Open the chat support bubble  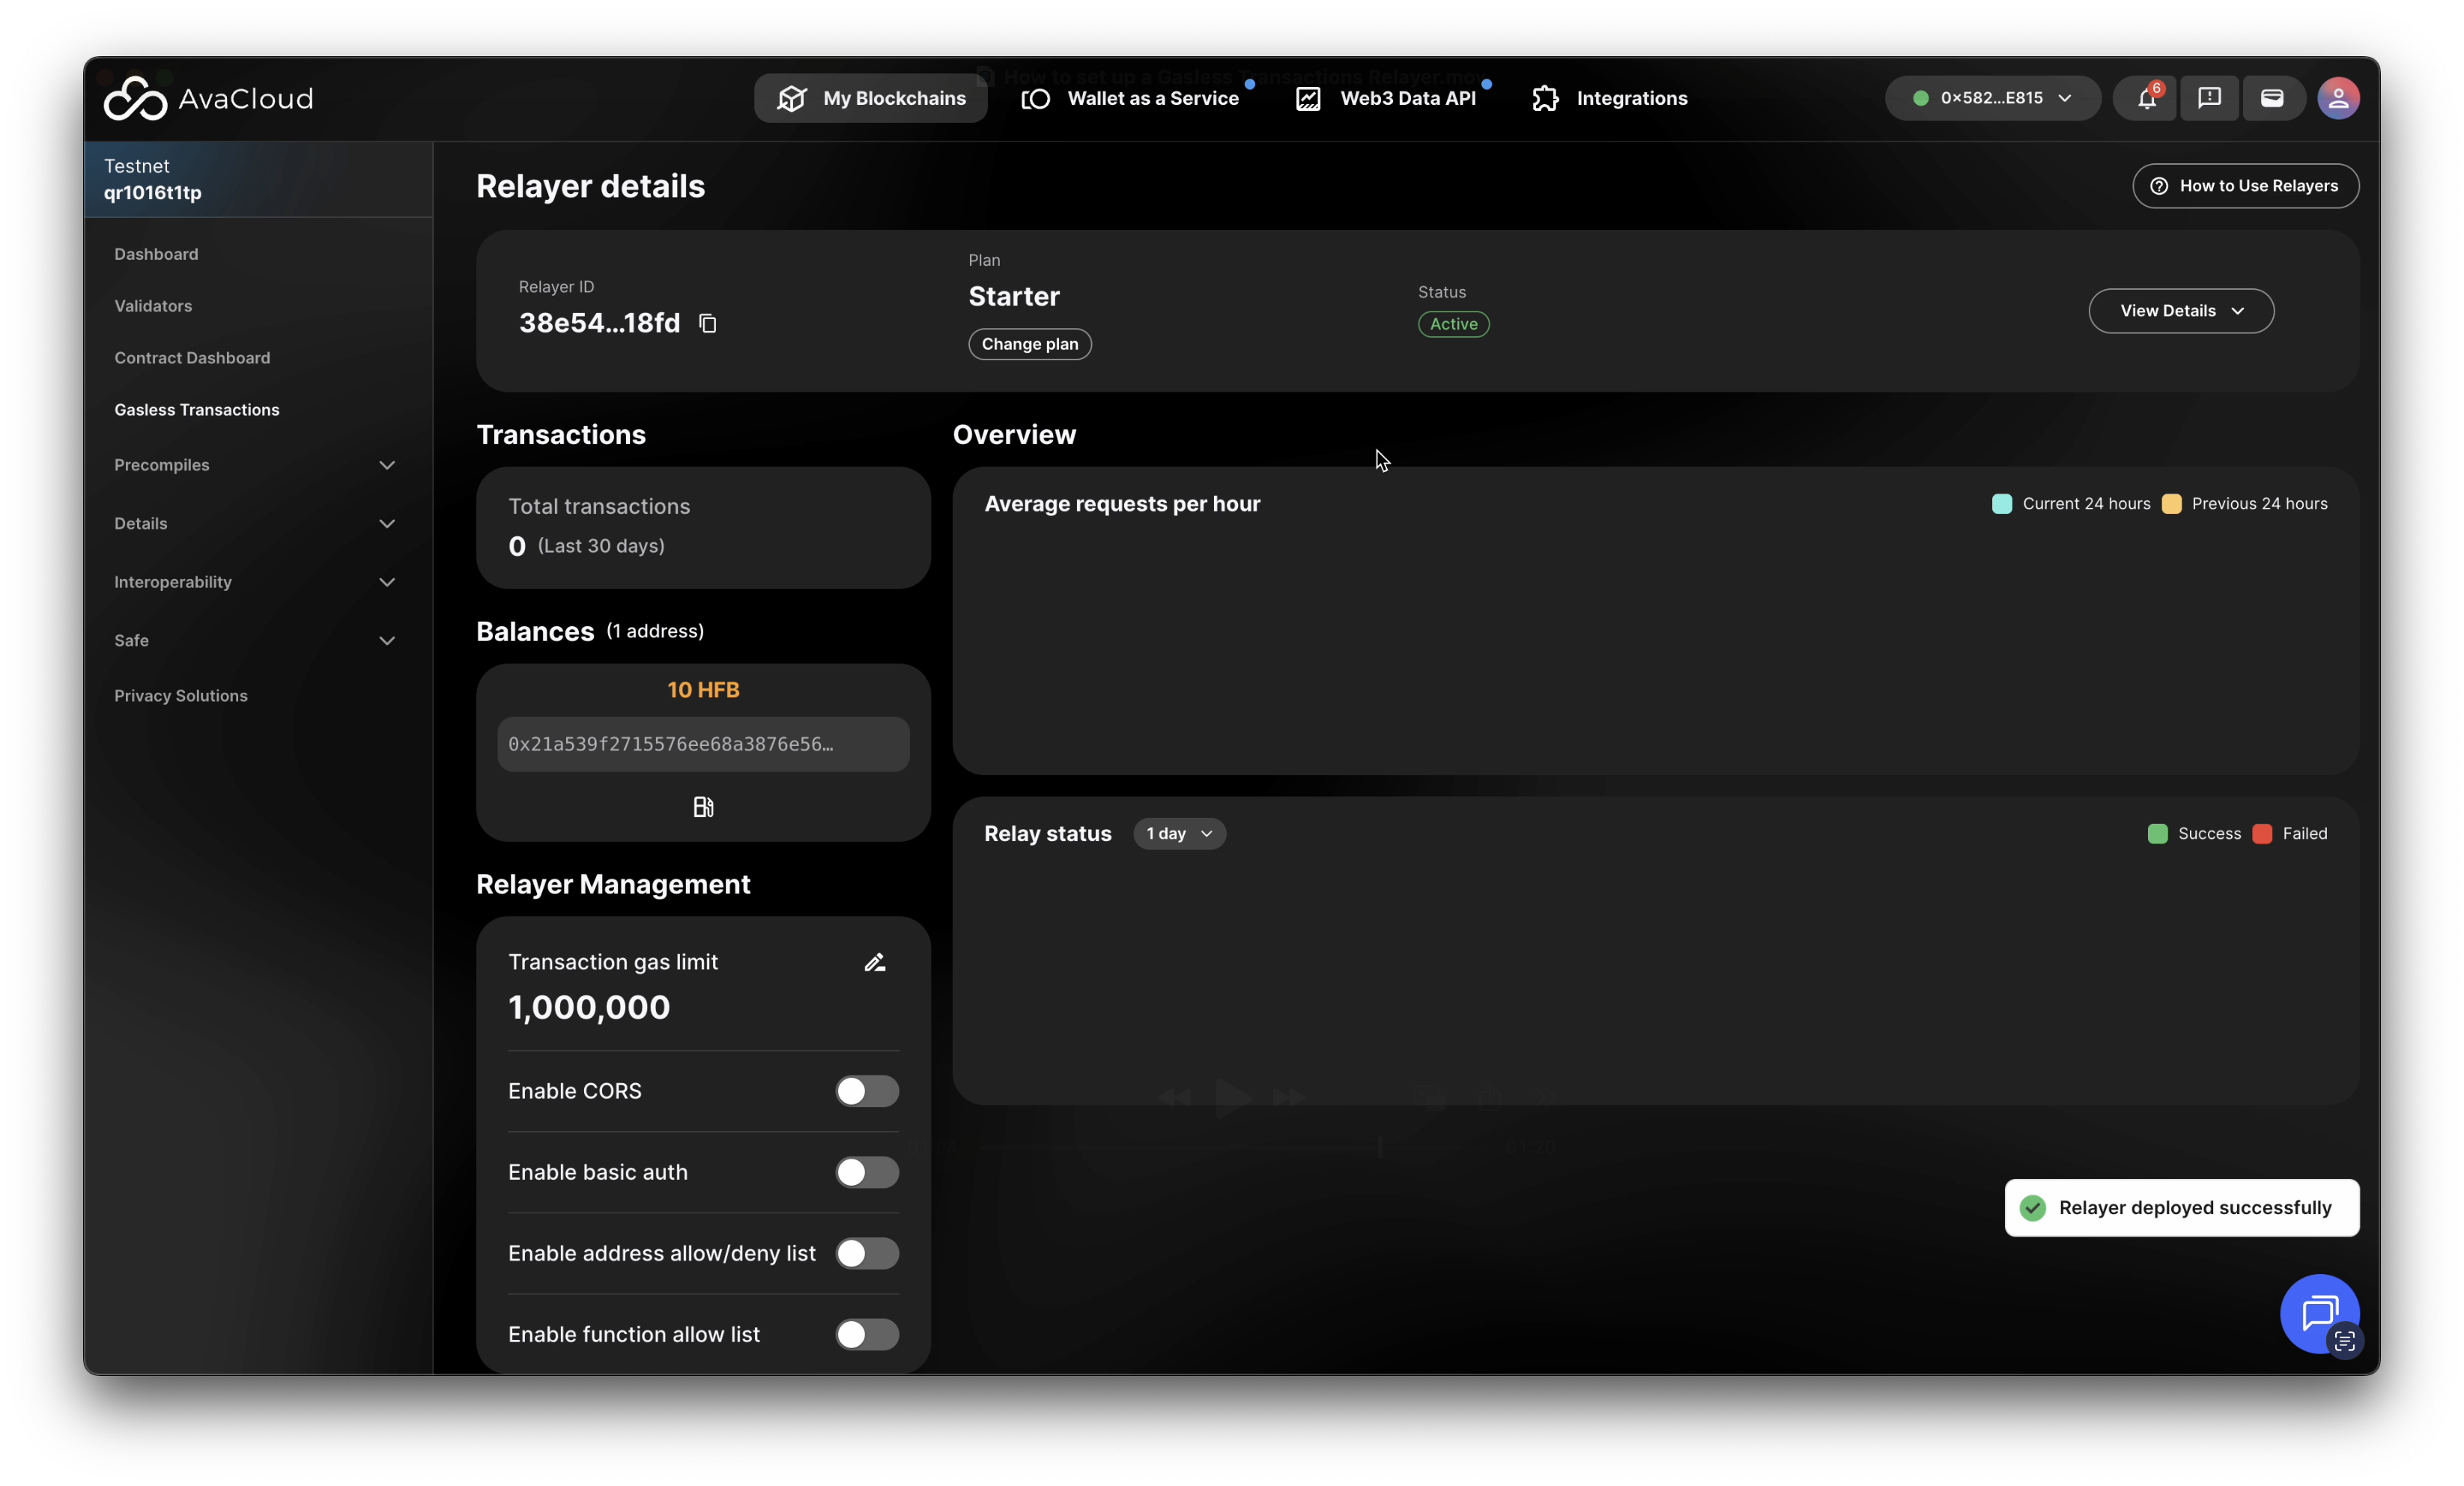click(x=2318, y=1312)
